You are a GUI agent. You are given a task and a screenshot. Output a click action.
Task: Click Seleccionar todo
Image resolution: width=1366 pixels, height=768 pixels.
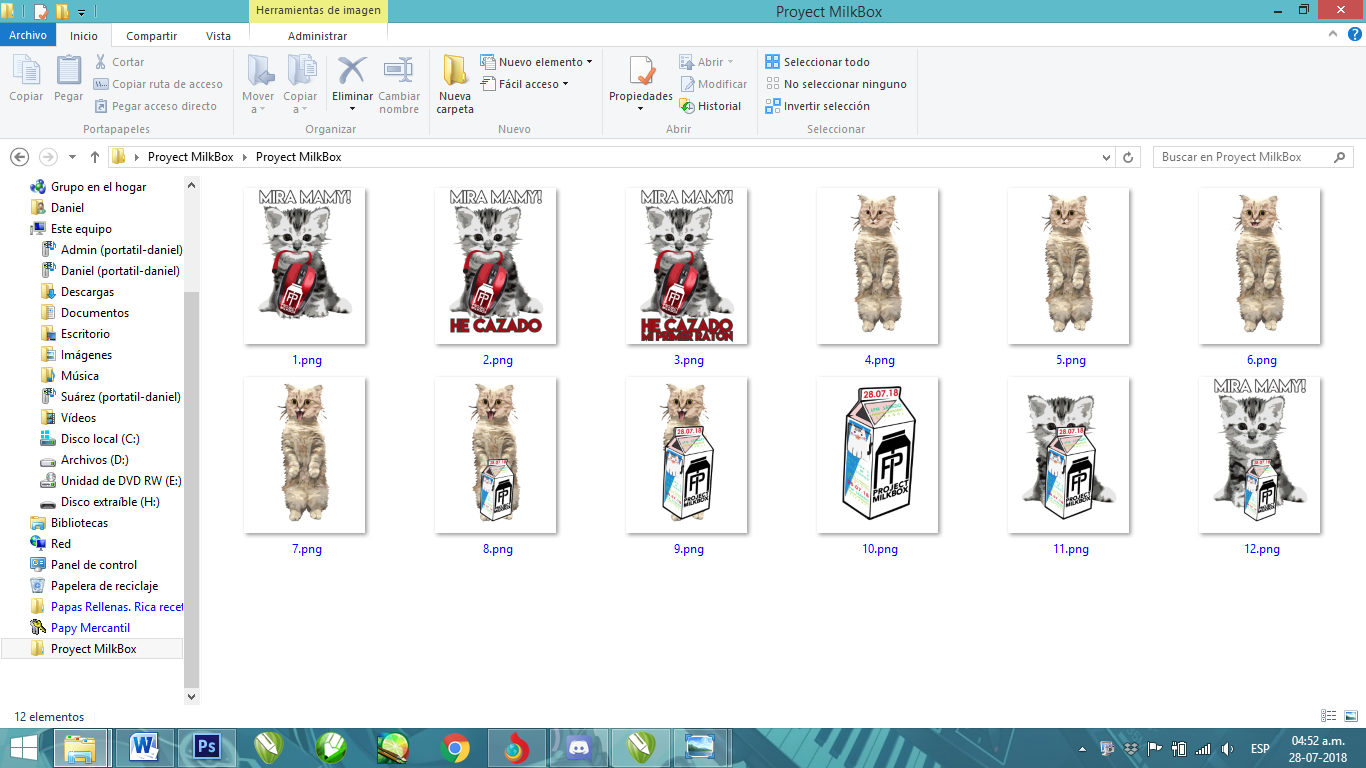pyautogui.click(x=817, y=62)
